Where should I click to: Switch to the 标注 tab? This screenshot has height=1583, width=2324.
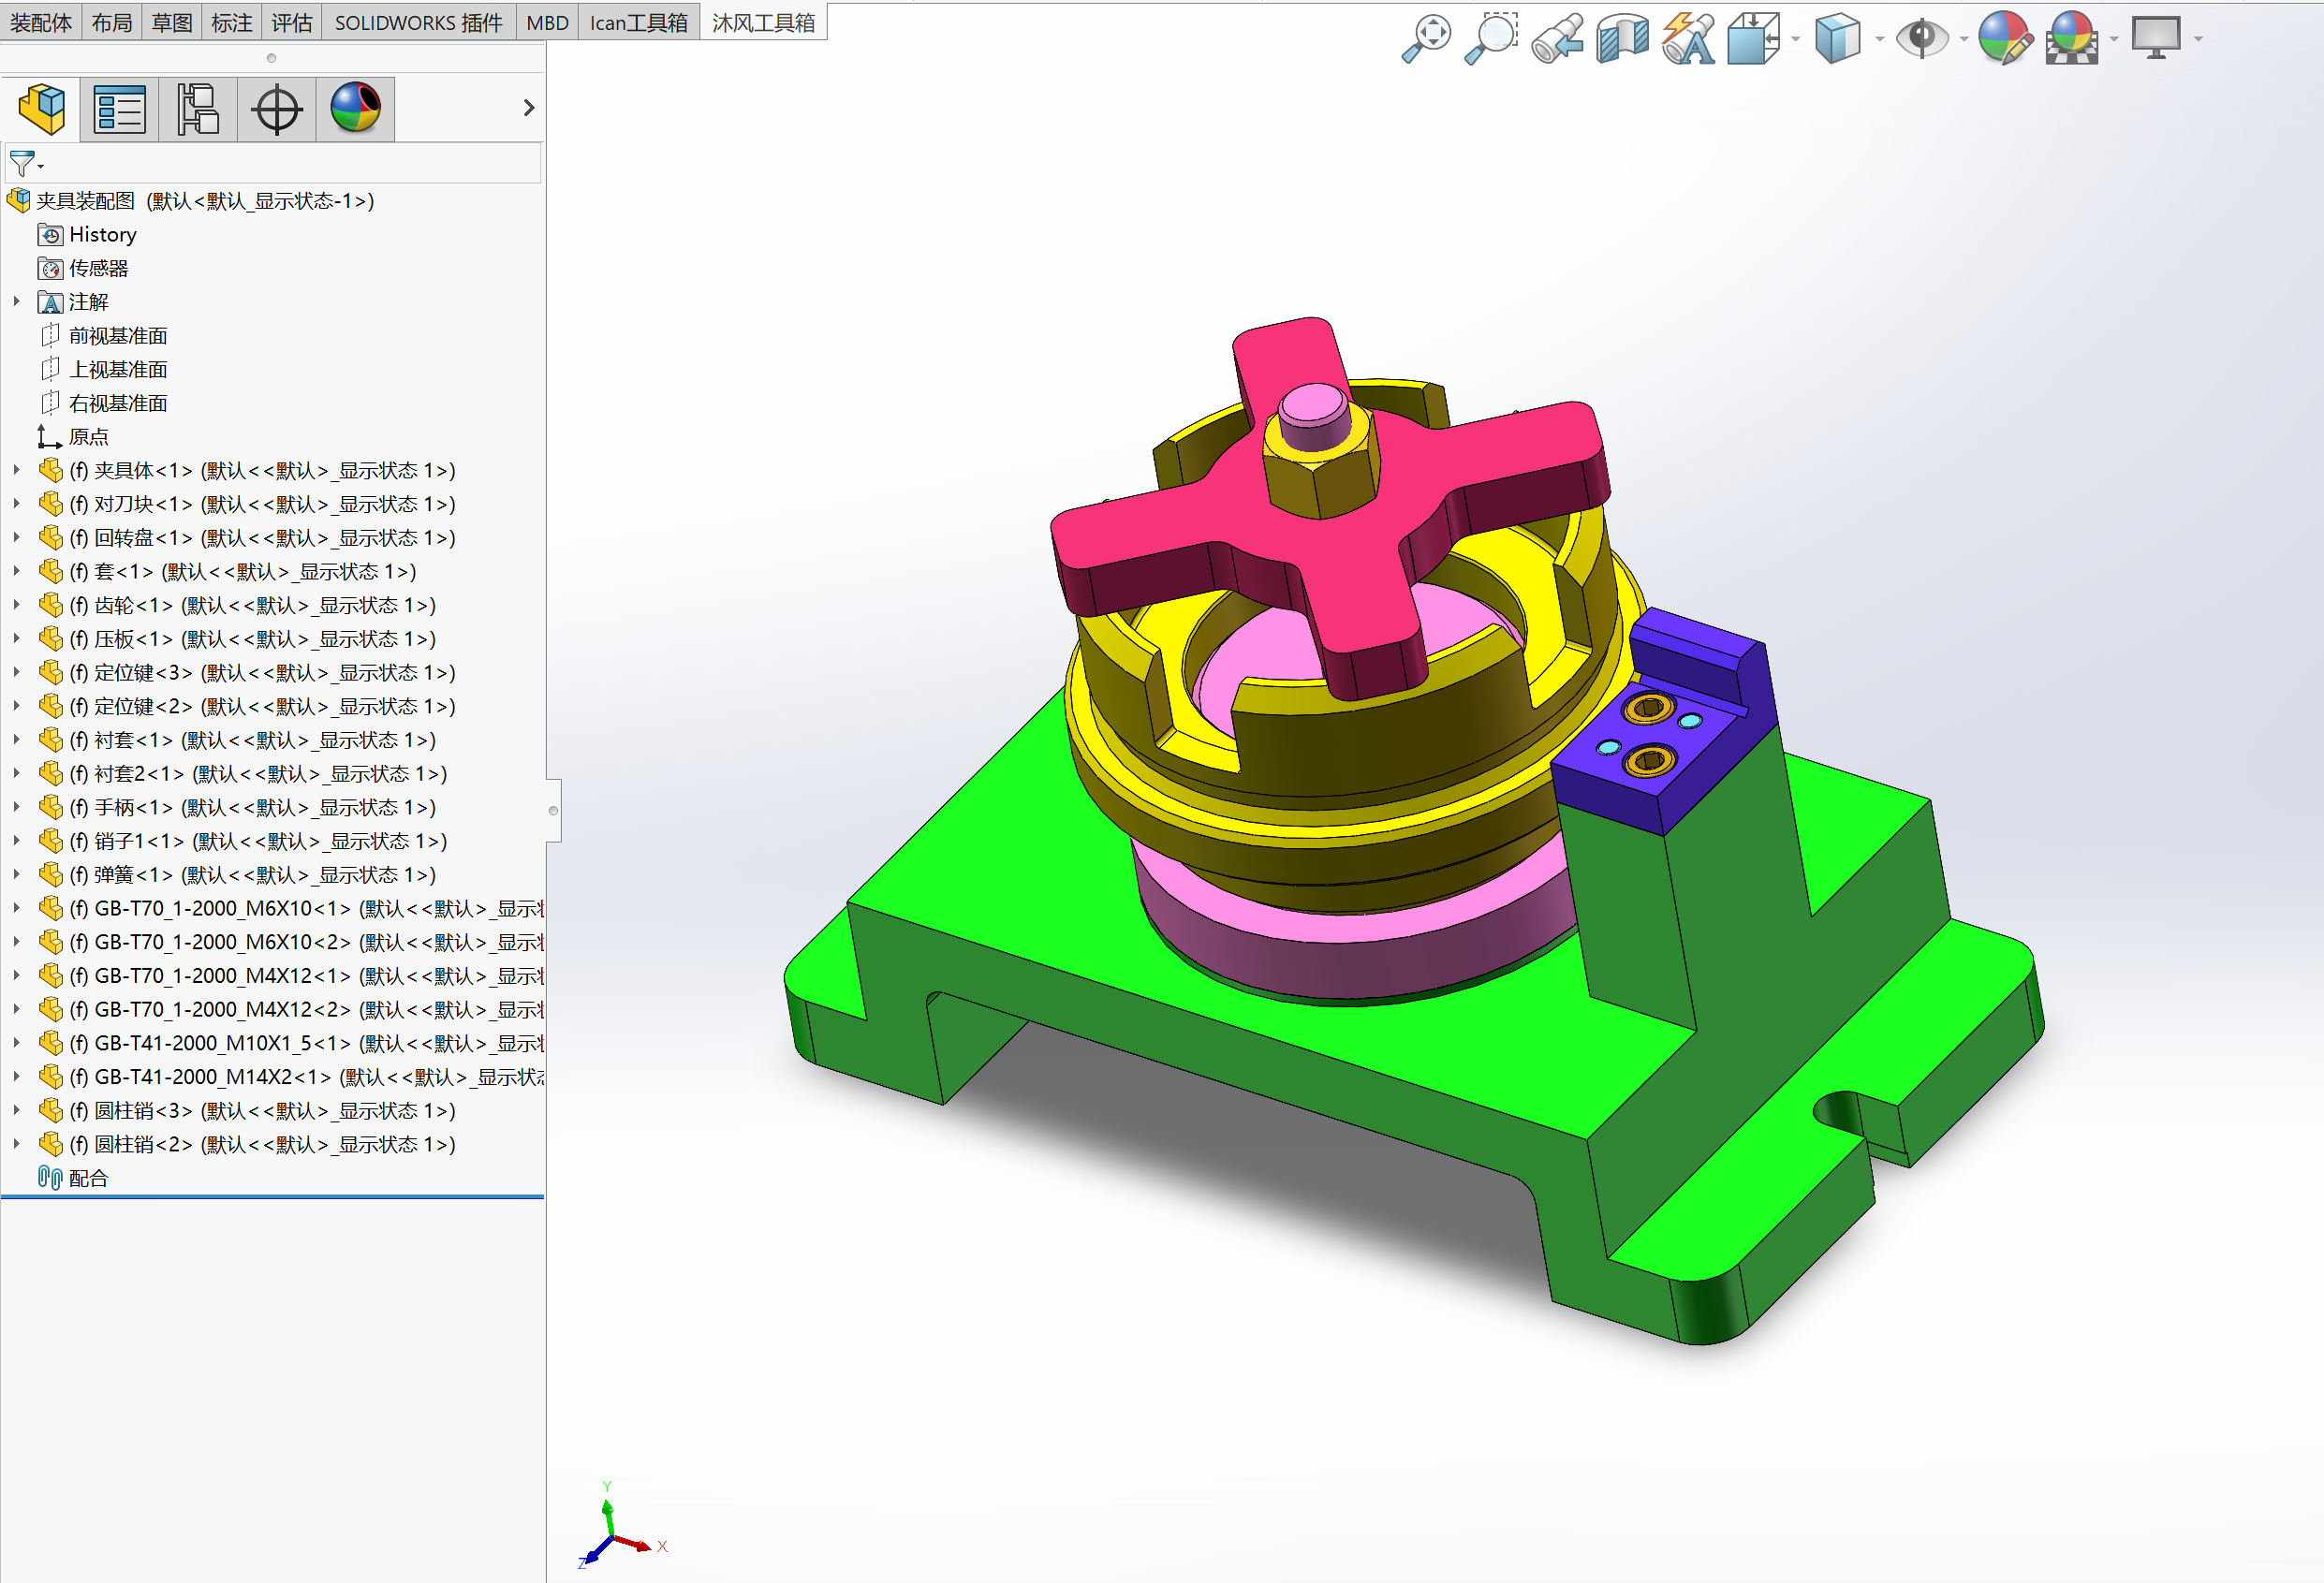(232, 23)
